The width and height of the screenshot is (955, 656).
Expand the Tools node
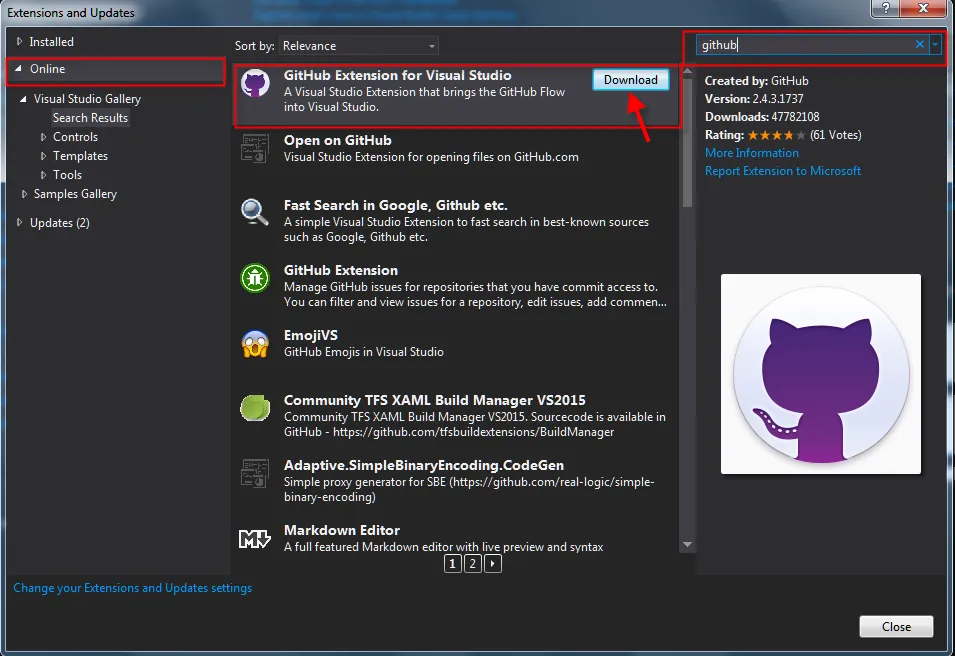click(43, 175)
